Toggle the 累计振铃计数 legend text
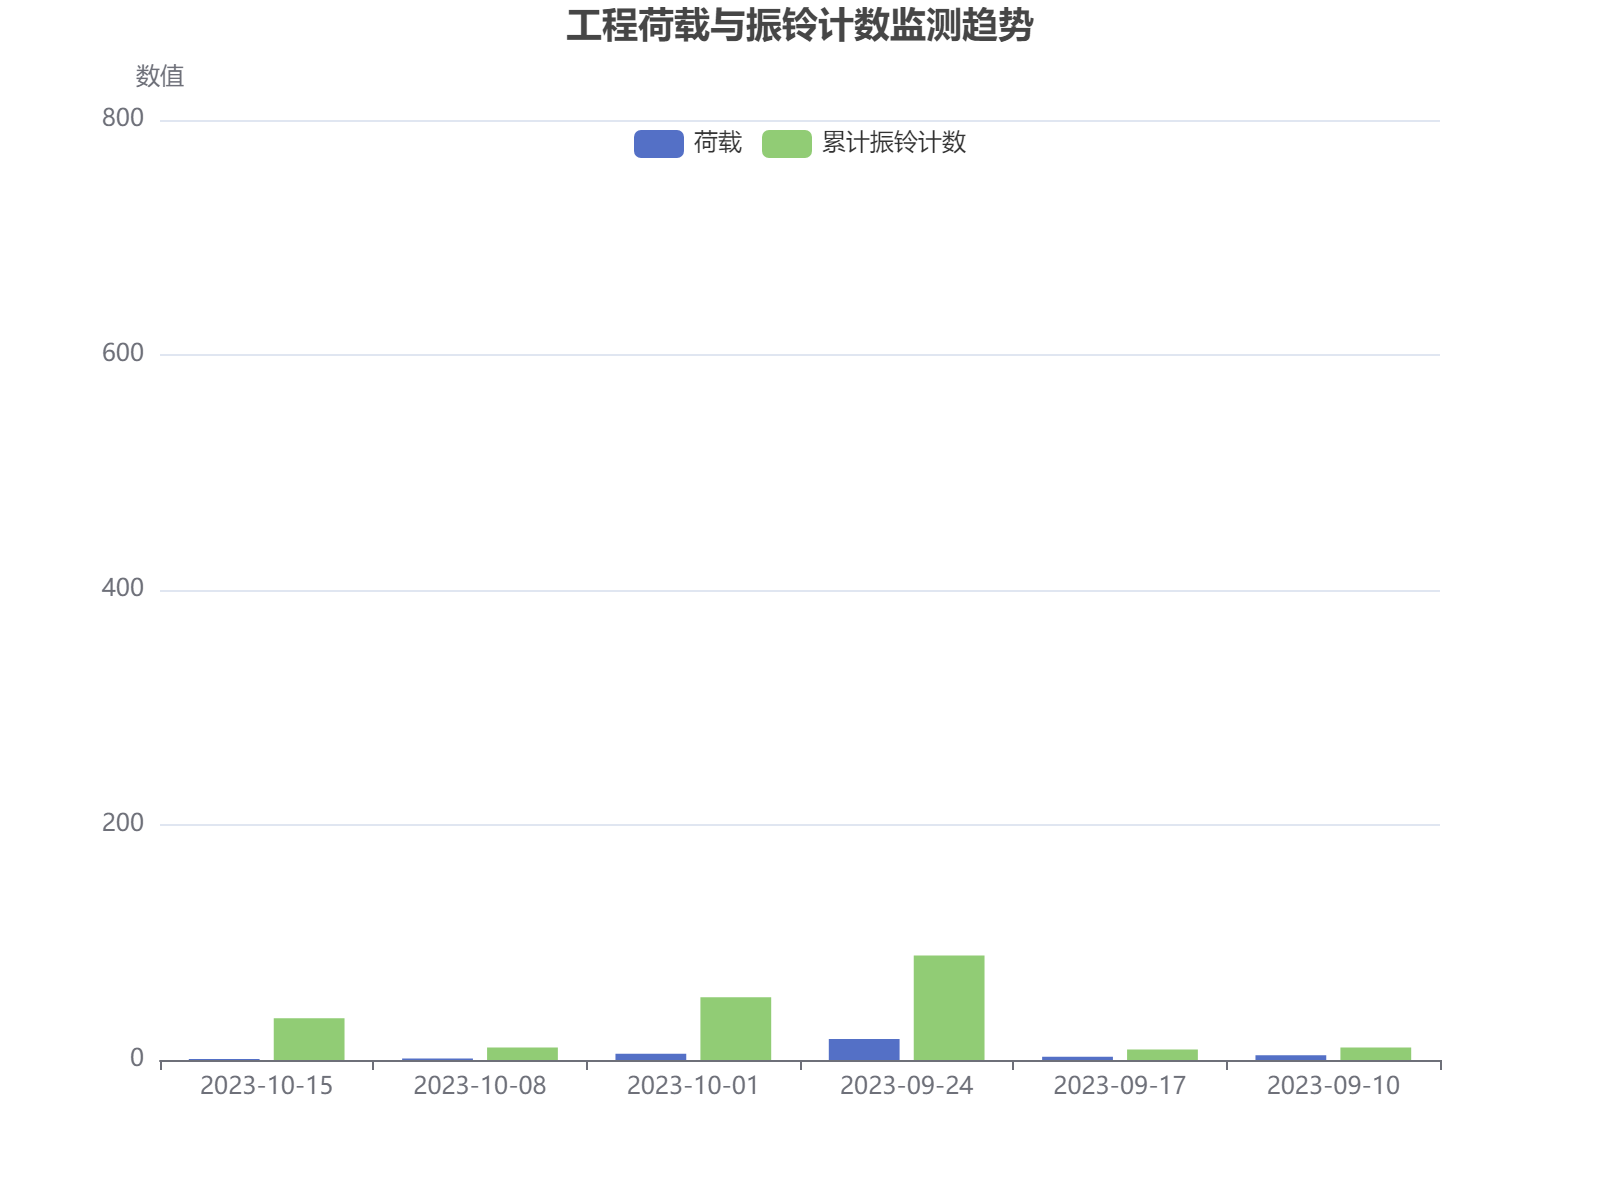This screenshot has height=1200, width=1600. coord(894,143)
